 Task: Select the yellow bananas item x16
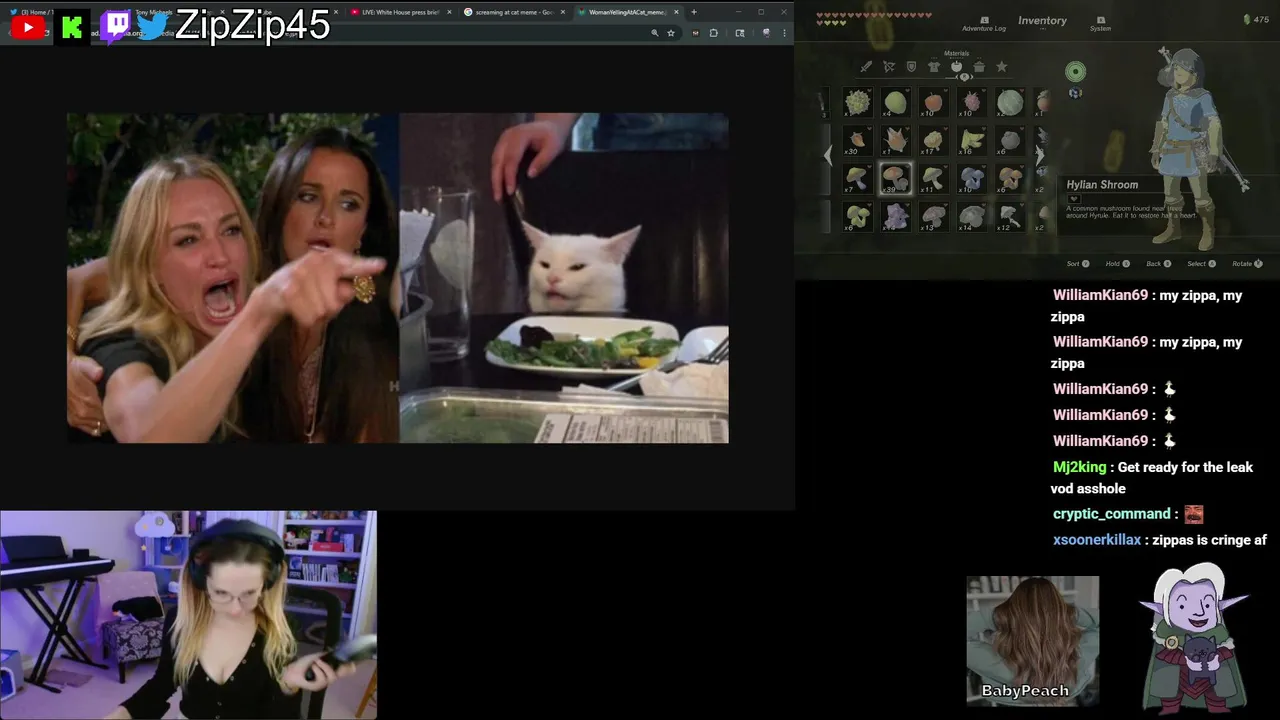coord(971,140)
